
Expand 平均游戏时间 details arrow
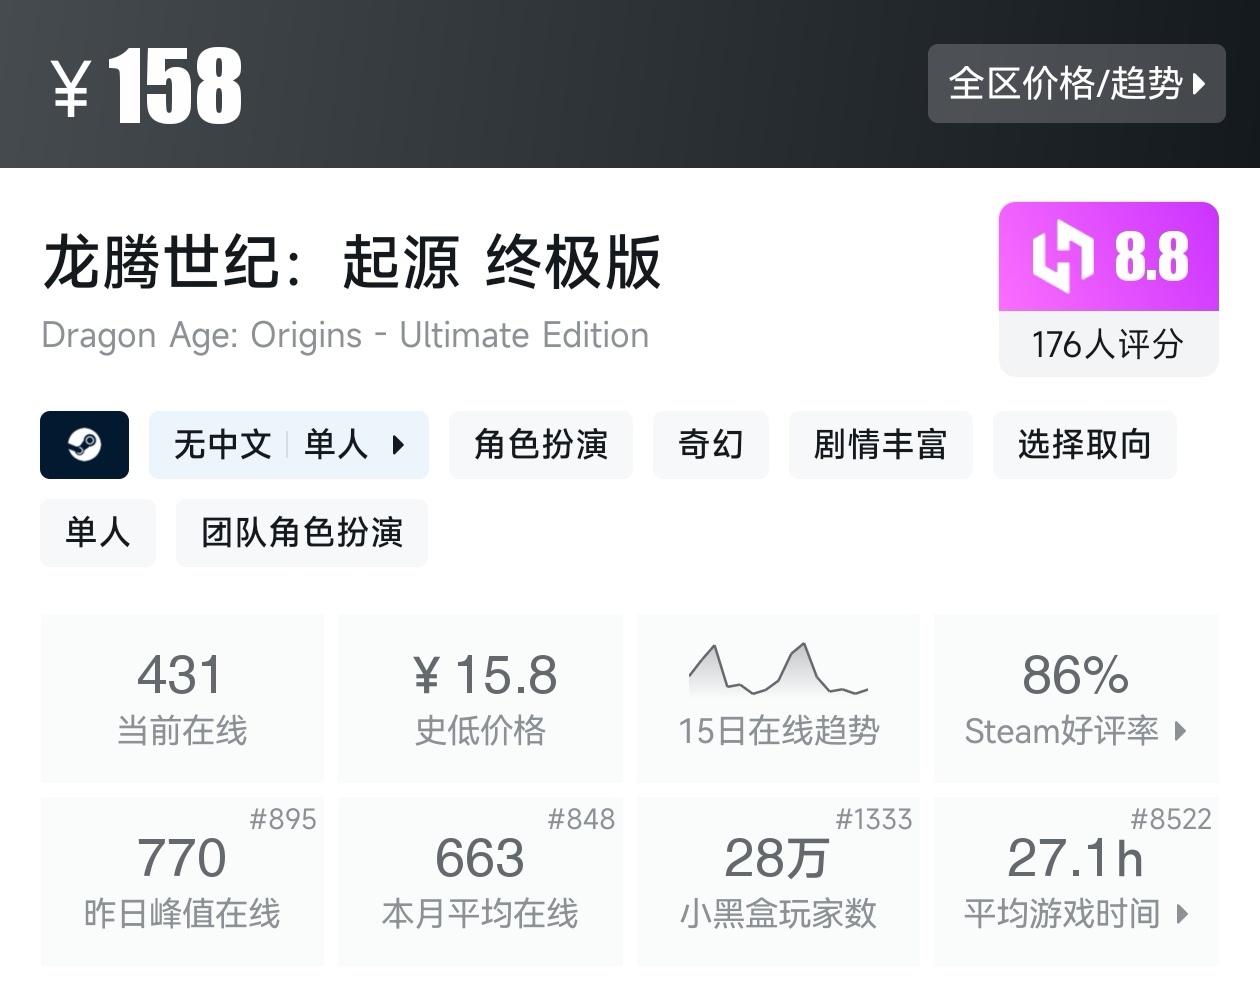coord(1182,913)
